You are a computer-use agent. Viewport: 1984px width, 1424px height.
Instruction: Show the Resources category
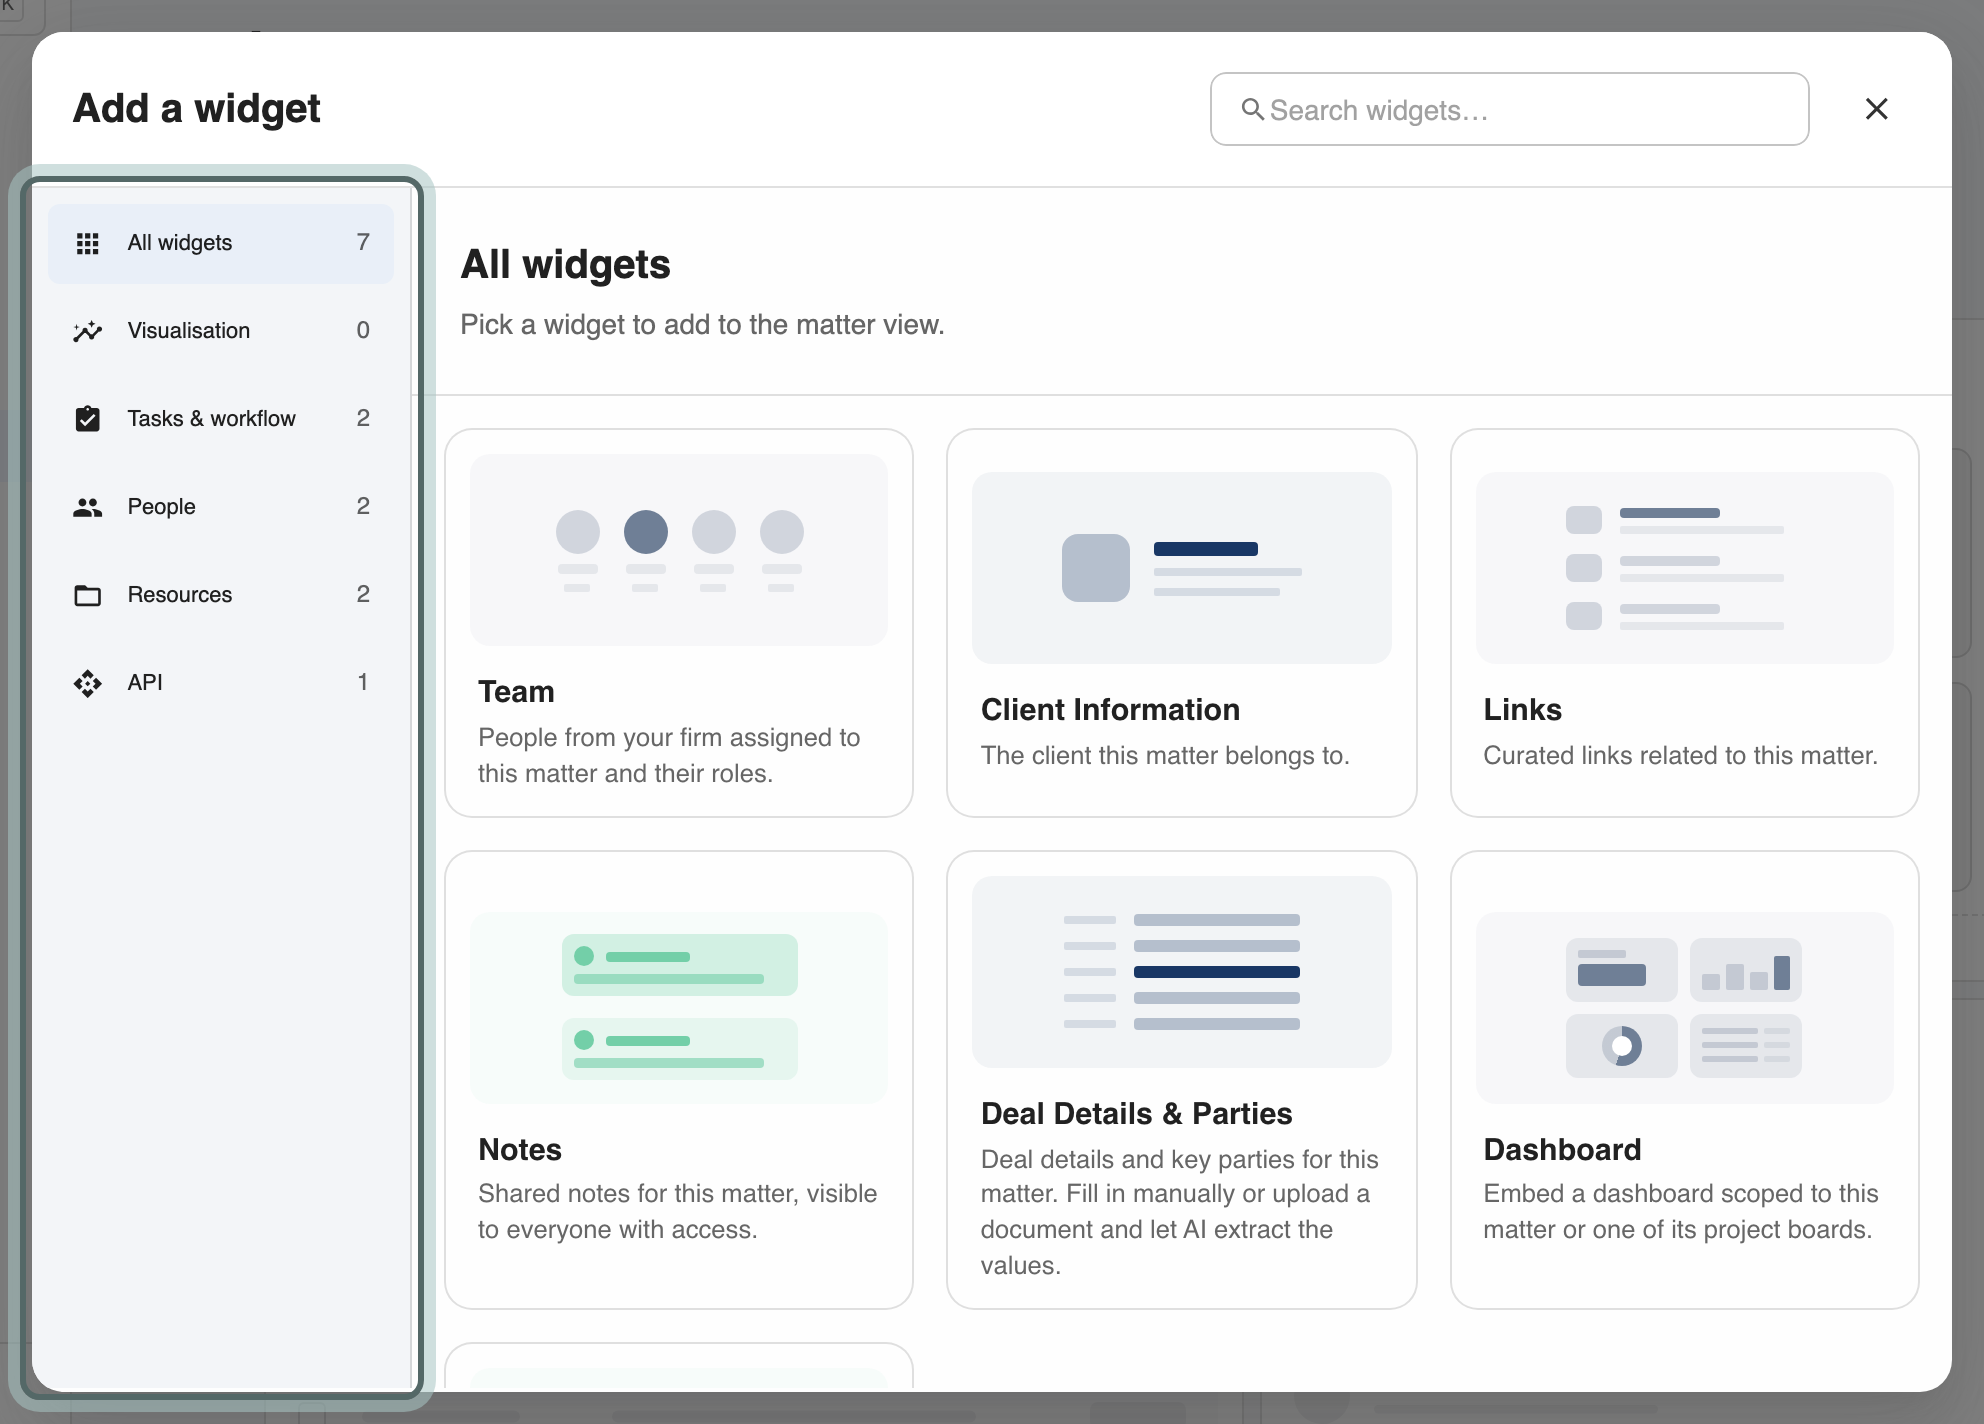tap(221, 595)
